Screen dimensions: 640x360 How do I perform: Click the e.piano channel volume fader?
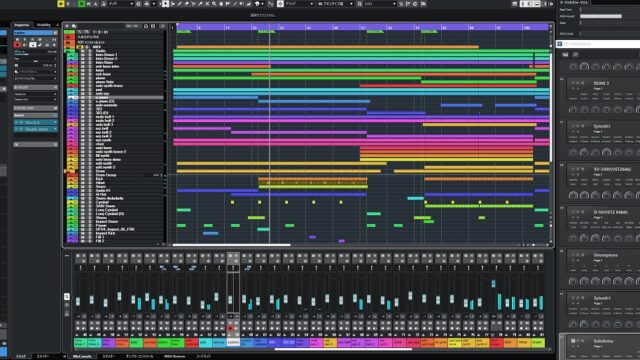click(230, 299)
